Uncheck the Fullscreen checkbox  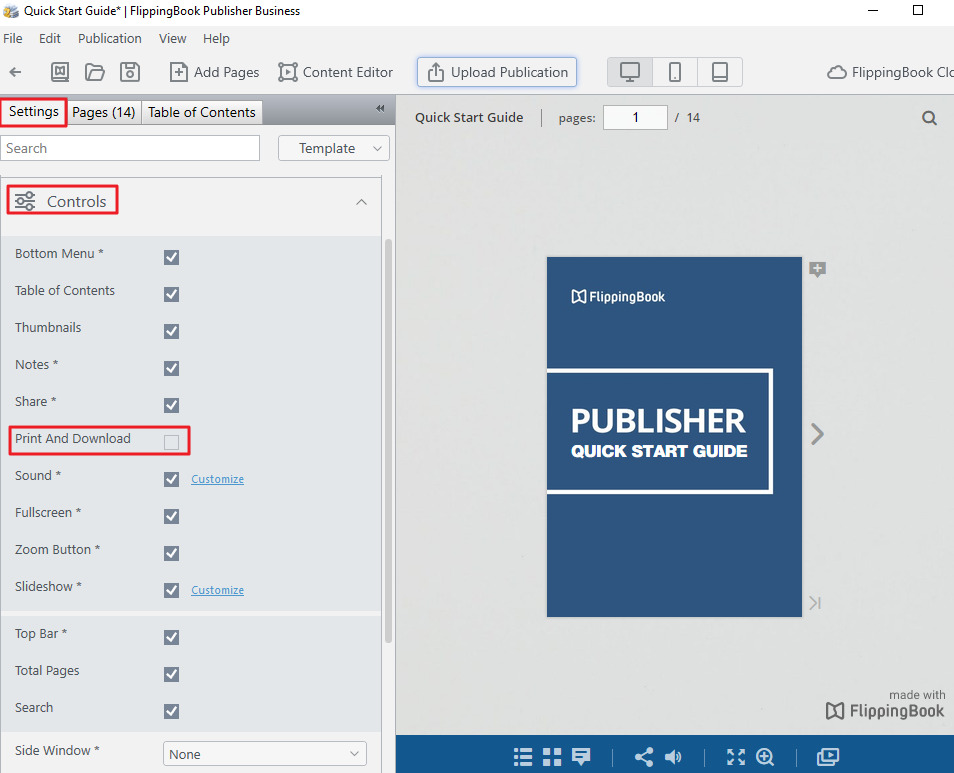click(x=172, y=516)
